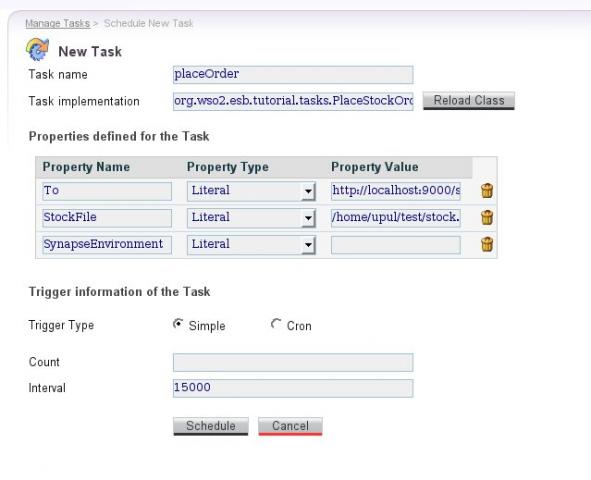Click the New Task heading

90,52
